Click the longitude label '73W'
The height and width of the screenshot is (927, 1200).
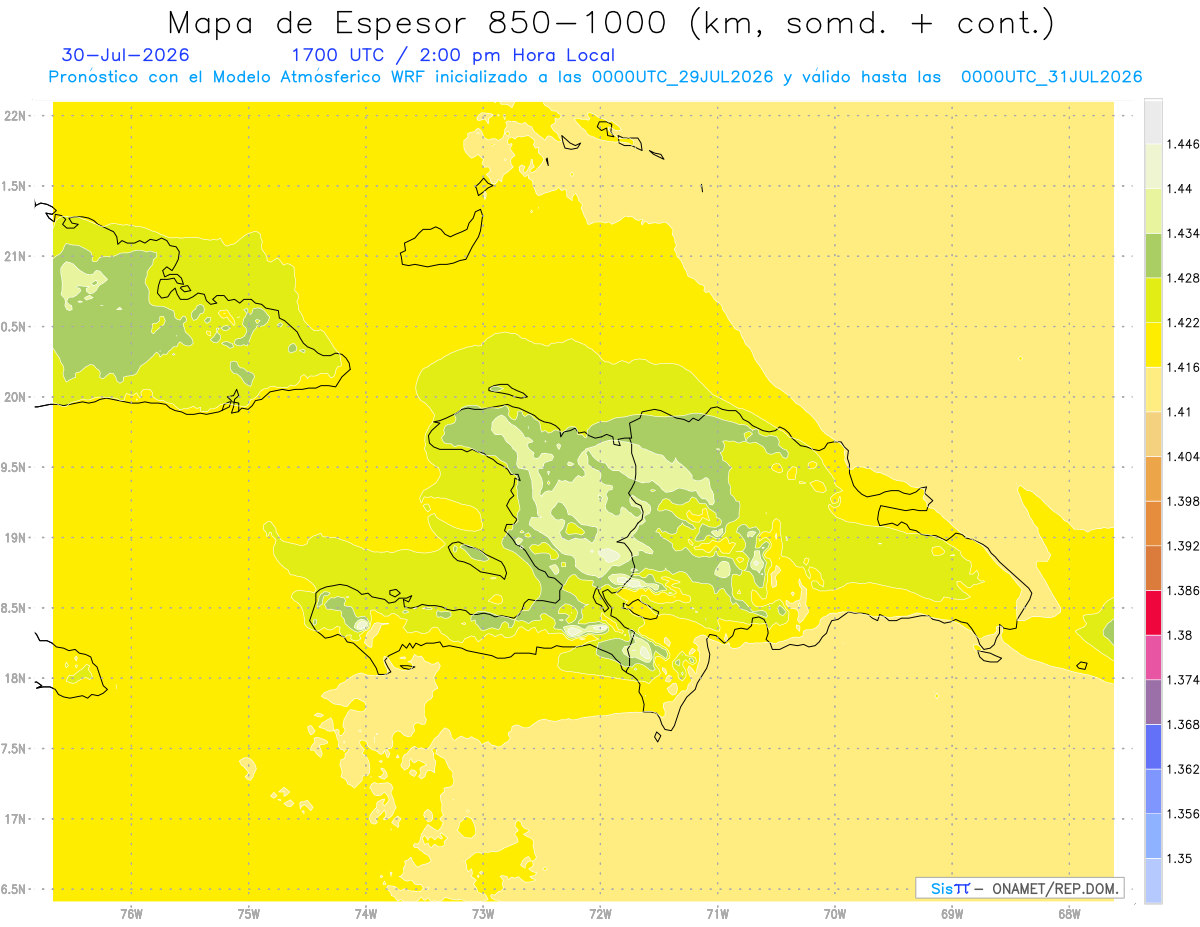483,913
